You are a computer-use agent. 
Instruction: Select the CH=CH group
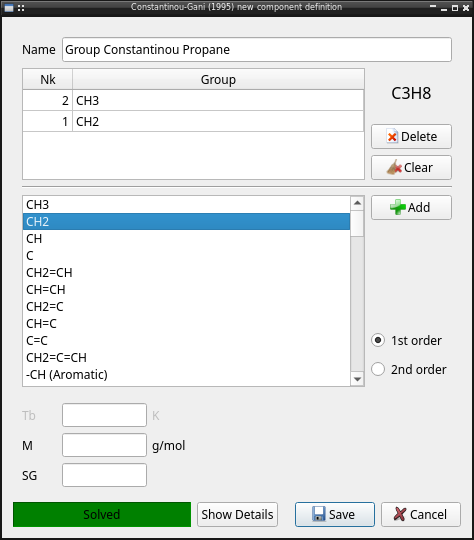pos(186,290)
